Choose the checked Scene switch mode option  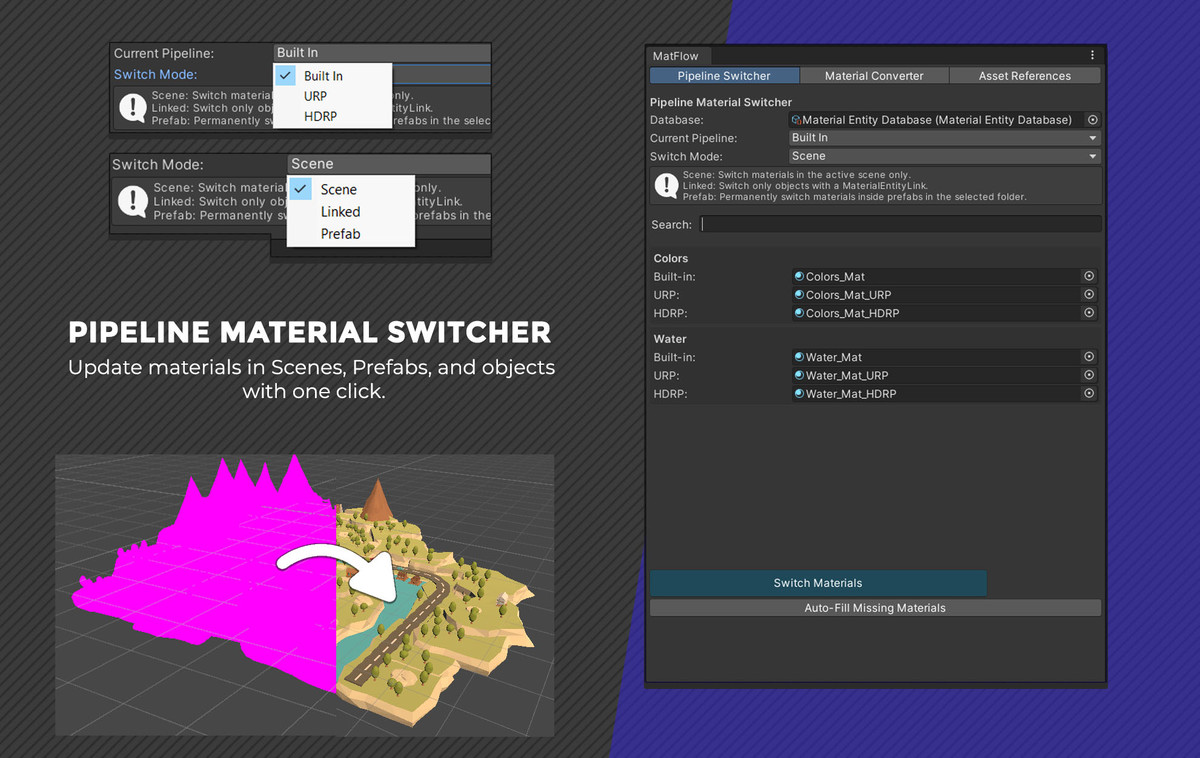point(338,189)
